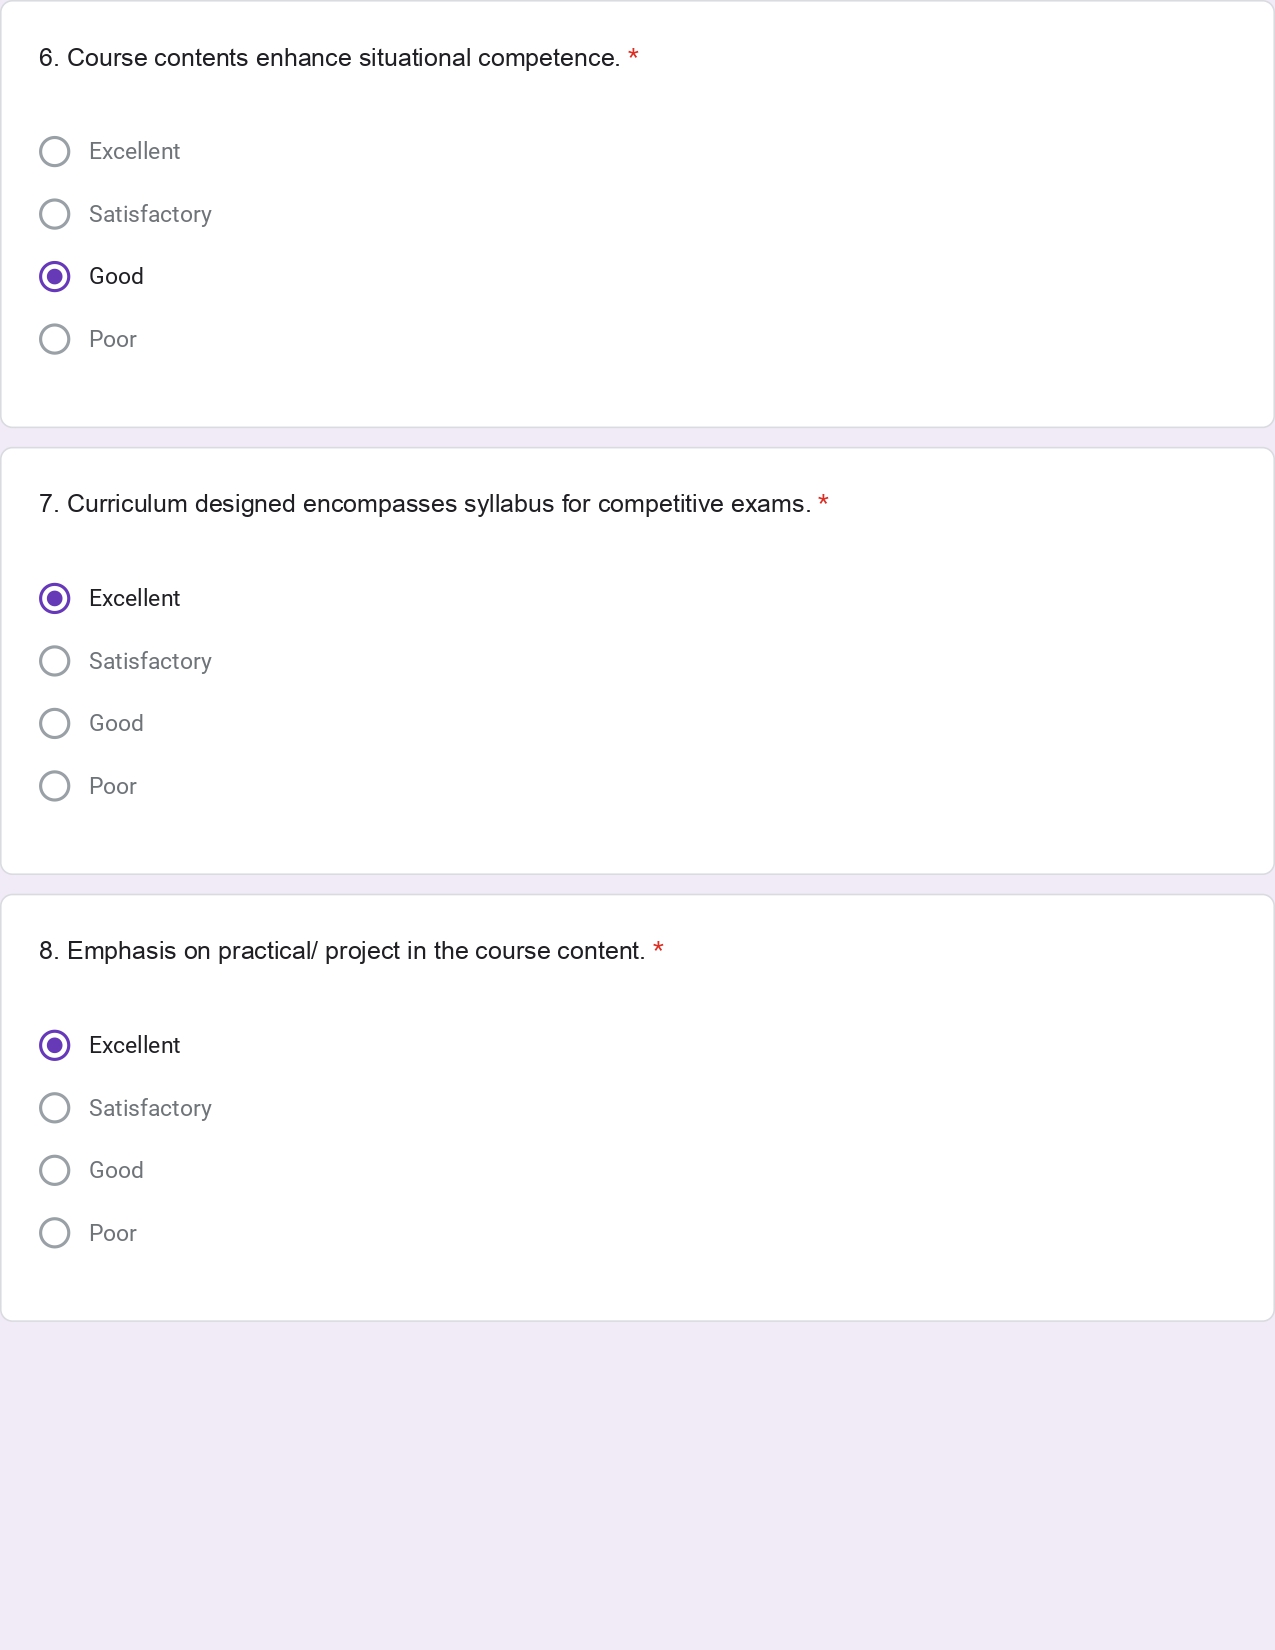Image resolution: width=1275 pixels, height=1650 pixels.
Task: Select Satisfactory for curriculum competitive exams question
Action: tap(55, 661)
